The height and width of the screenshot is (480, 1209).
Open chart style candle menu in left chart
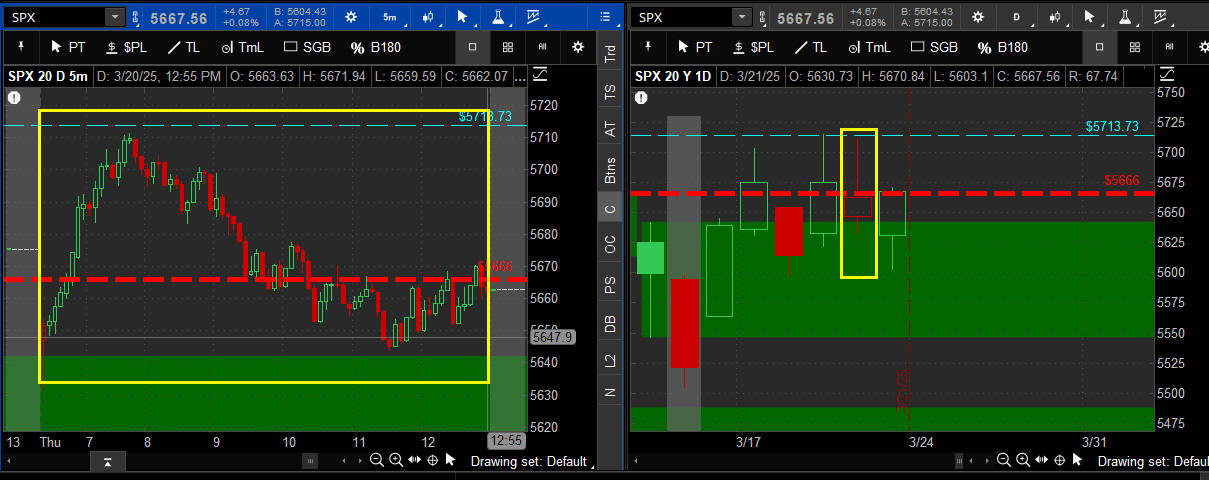tap(427, 17)
